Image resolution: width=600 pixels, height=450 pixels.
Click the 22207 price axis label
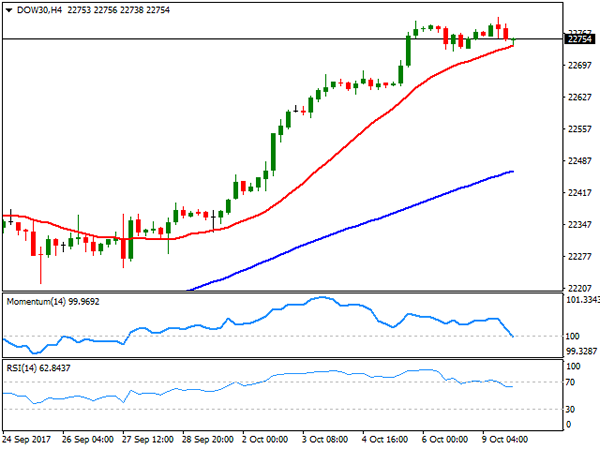[580, 288]
